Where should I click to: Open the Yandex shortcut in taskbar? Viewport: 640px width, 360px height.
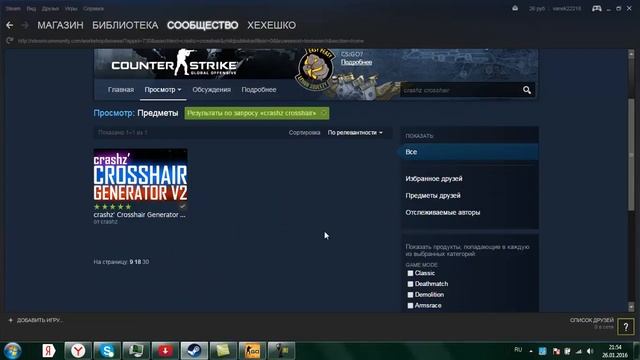(49, 351)
